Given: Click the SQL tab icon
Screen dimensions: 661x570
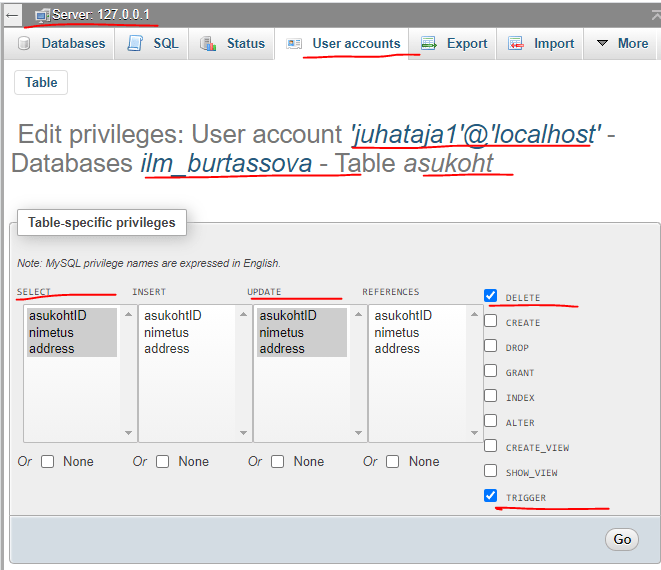Looking at the screenshot, I should [x=138, y=44].
